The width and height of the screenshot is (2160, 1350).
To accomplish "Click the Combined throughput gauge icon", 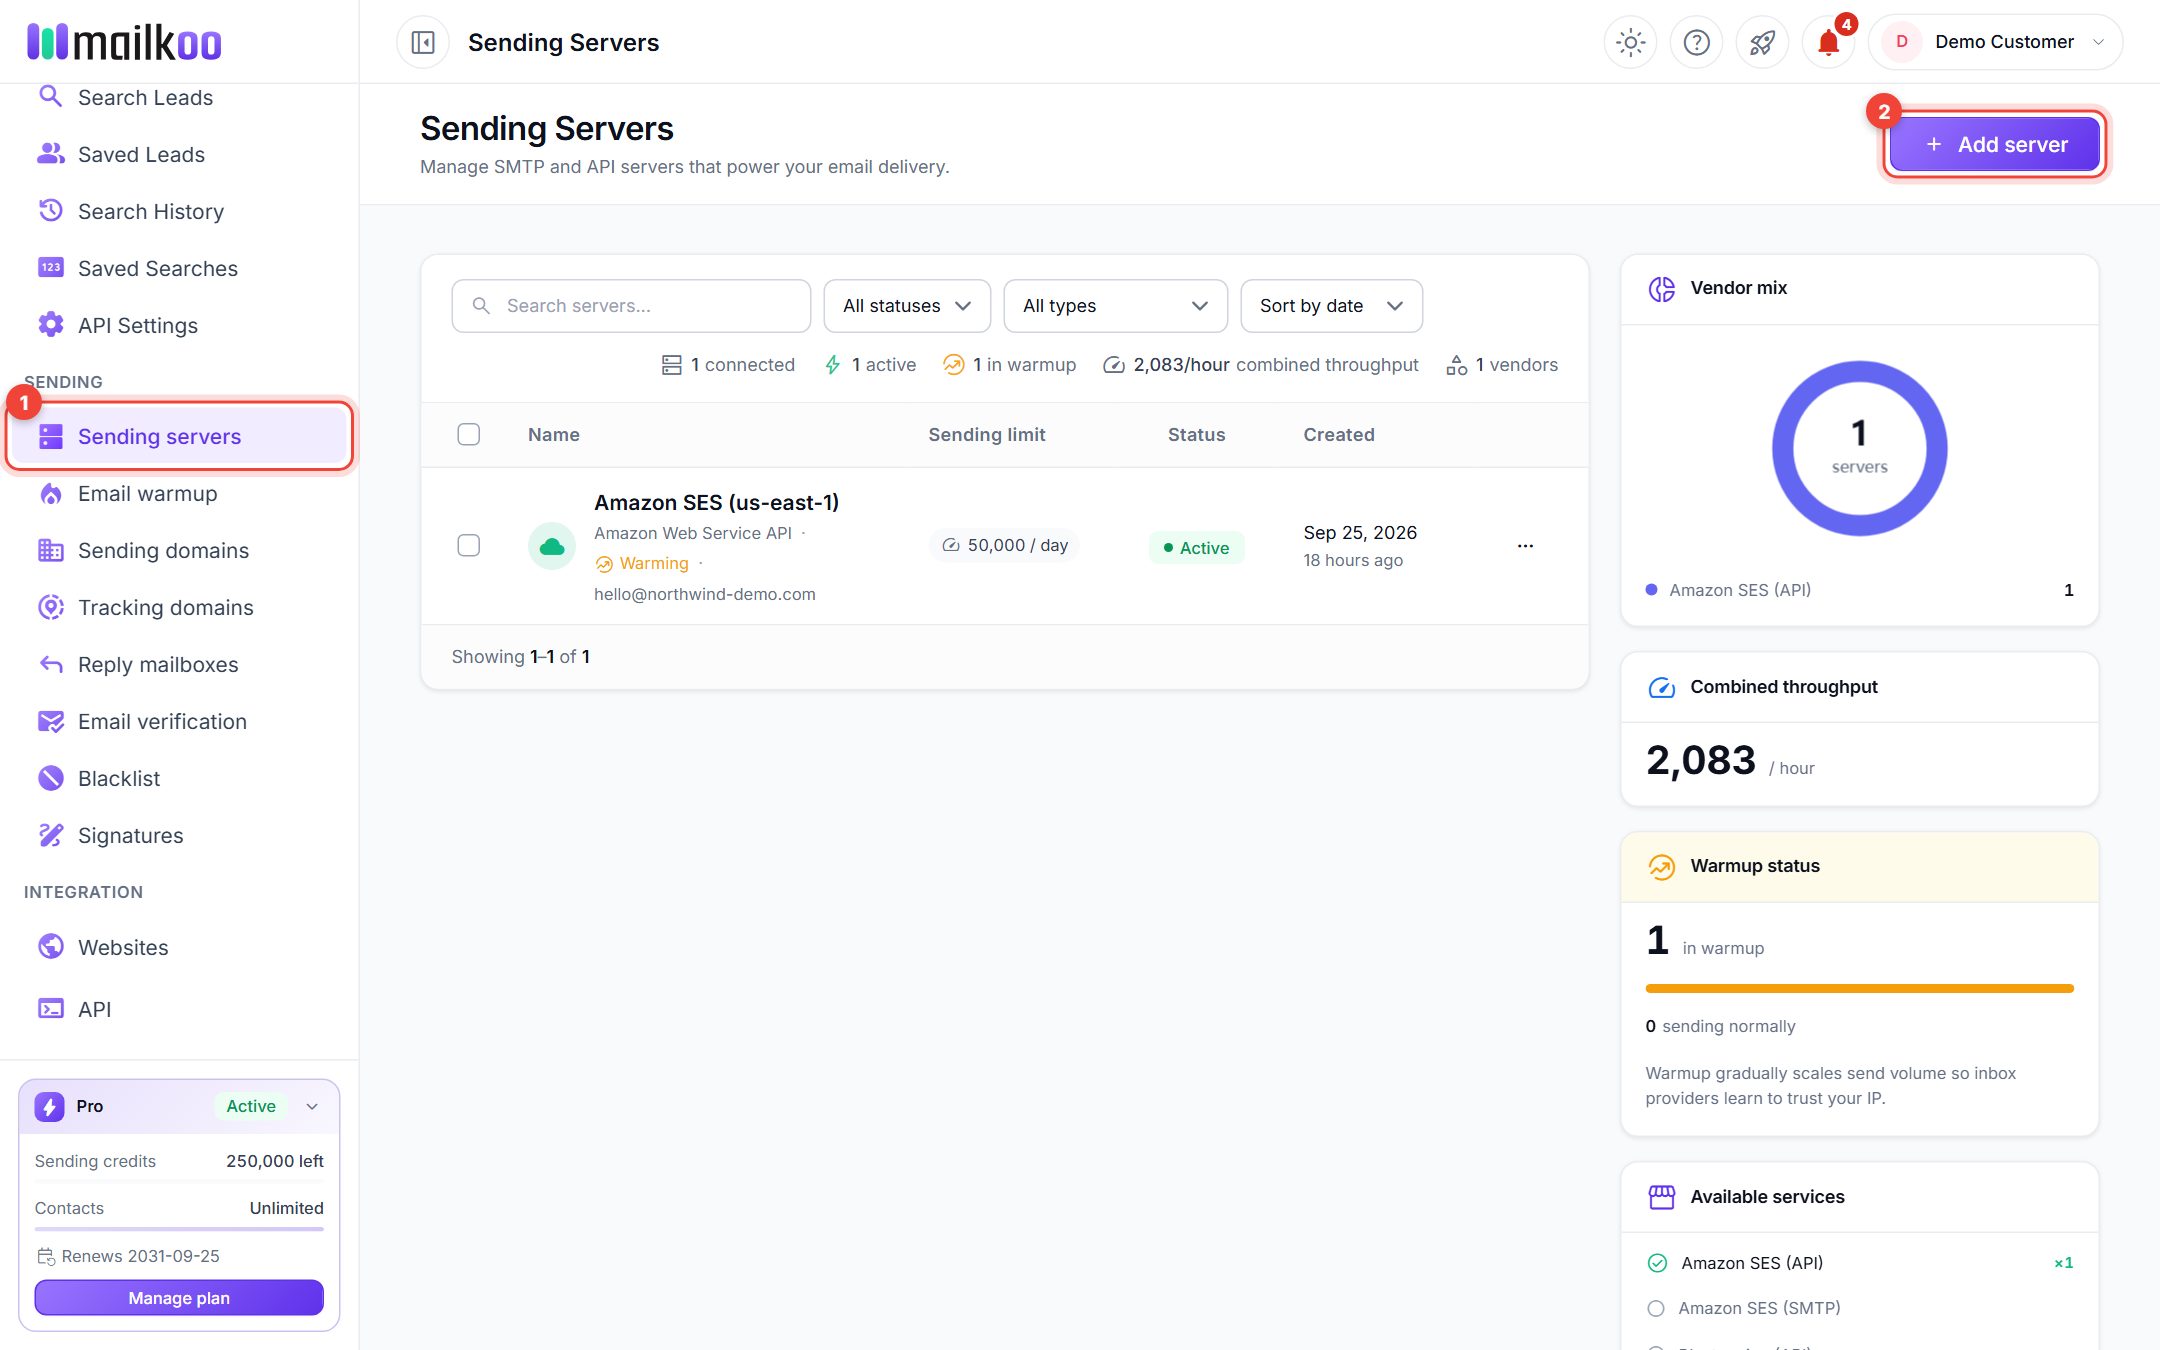I will [x=1662, y=687].
